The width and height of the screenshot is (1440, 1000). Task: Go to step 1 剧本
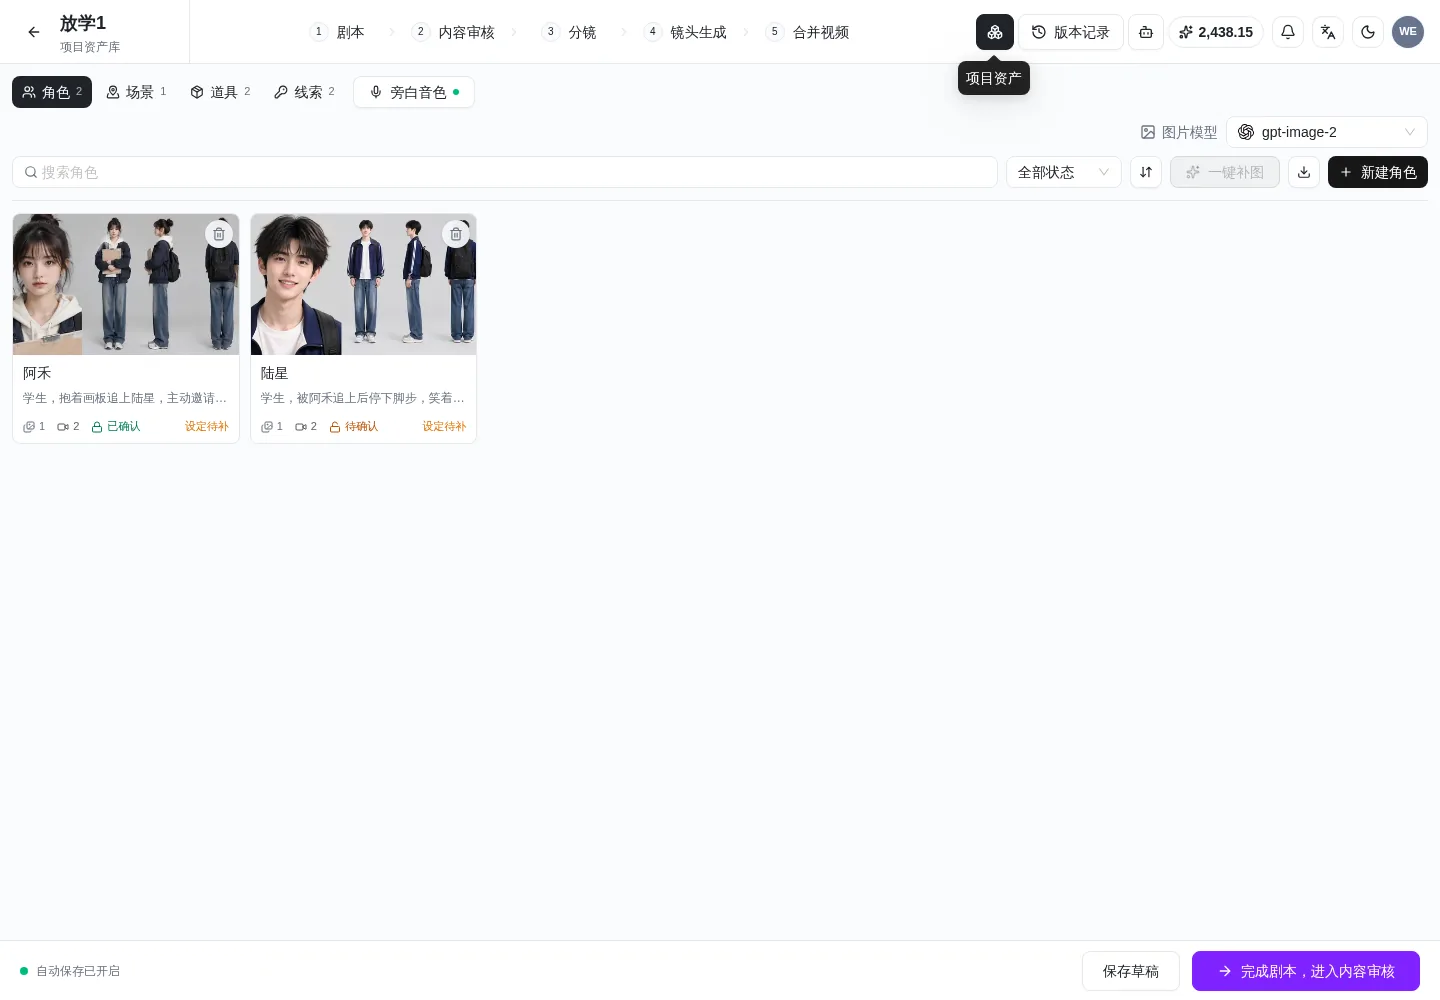tap(338, 32)
